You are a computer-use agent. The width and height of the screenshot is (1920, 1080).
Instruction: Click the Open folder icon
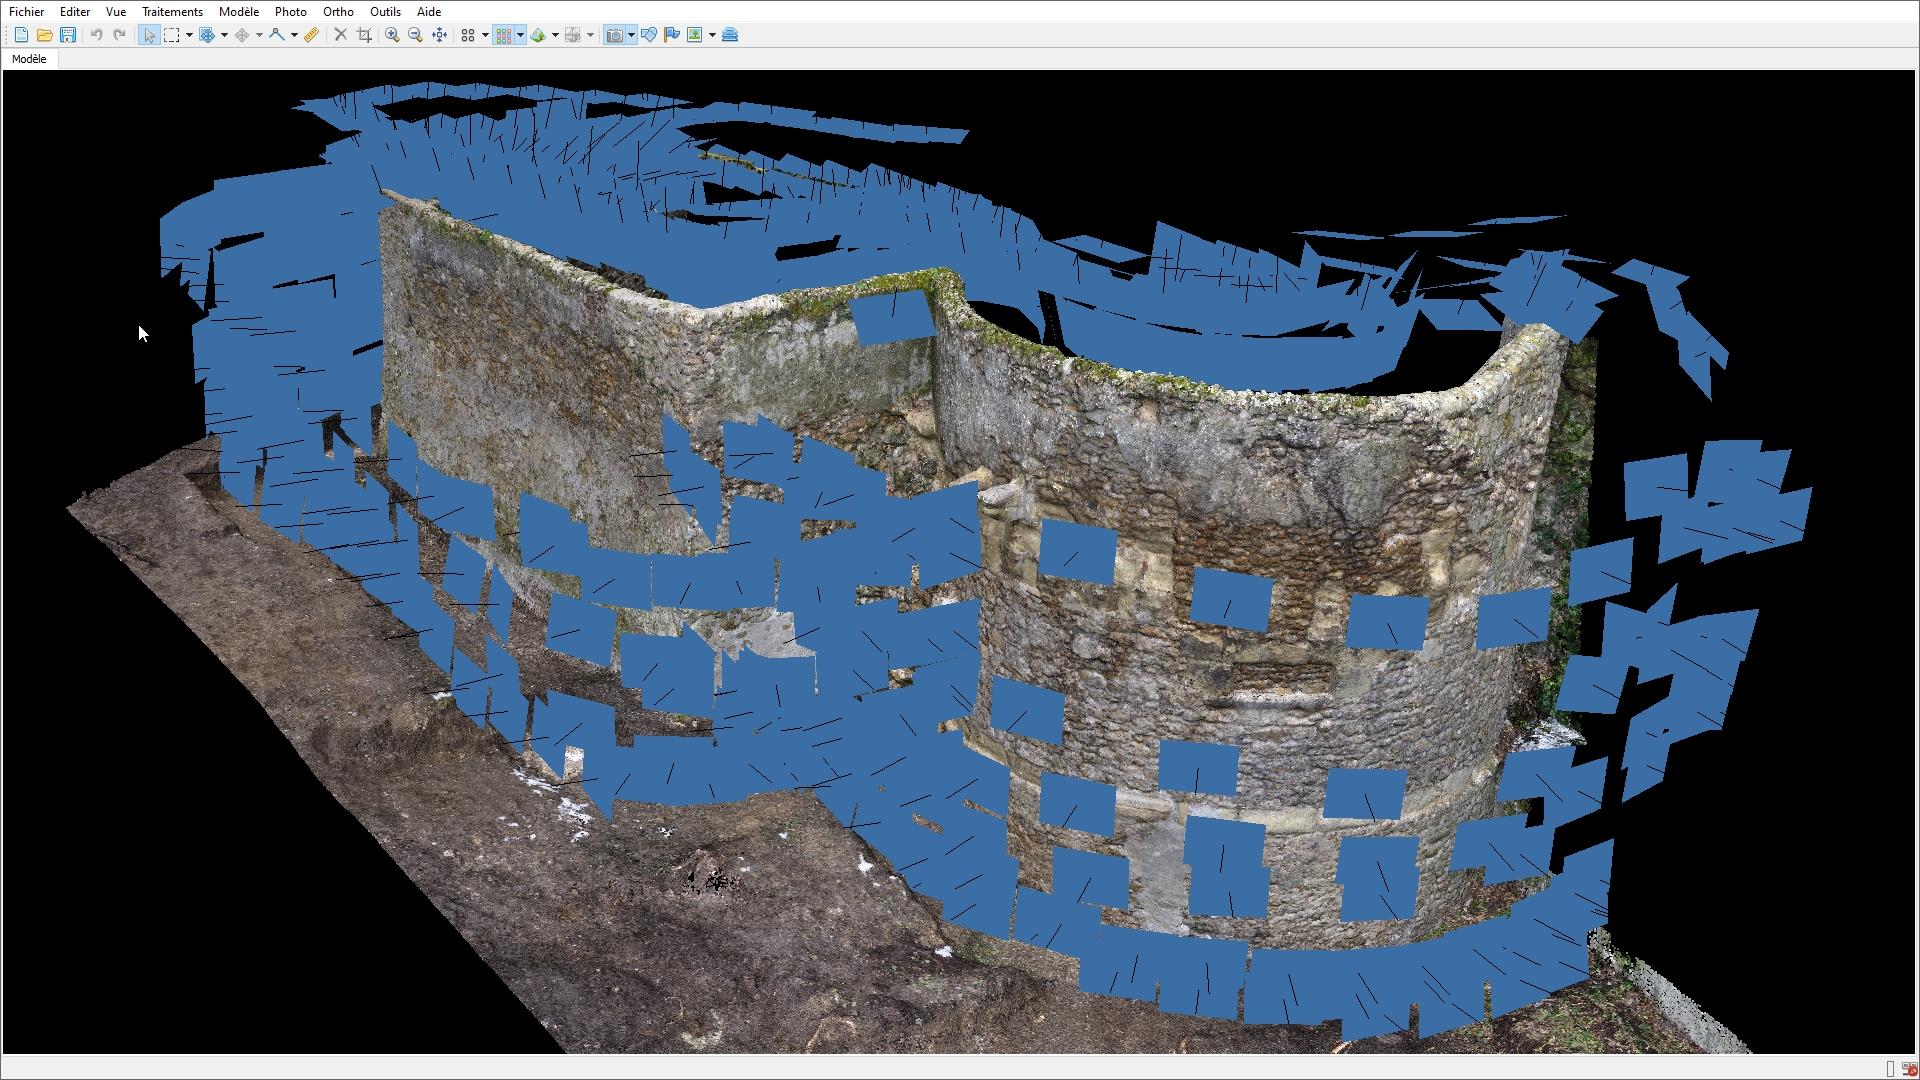(44, 35)
